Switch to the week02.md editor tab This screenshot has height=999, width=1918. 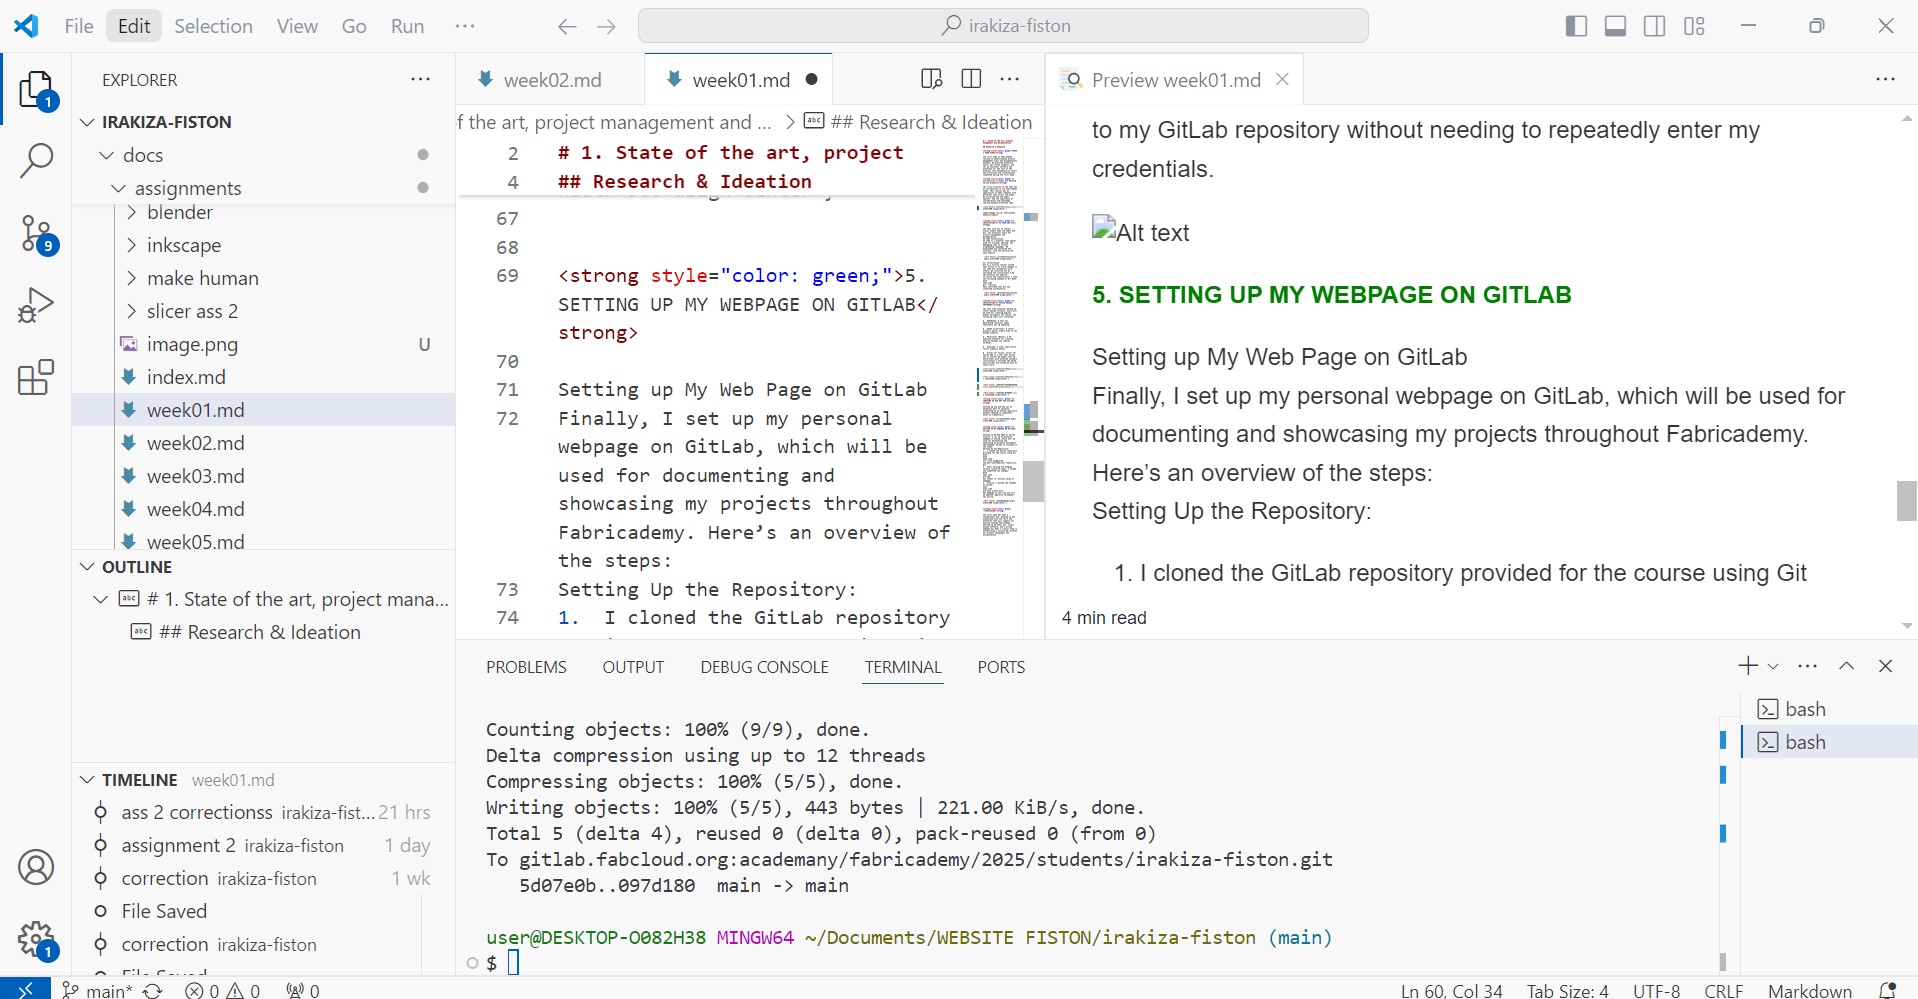(x=552, y=80)
